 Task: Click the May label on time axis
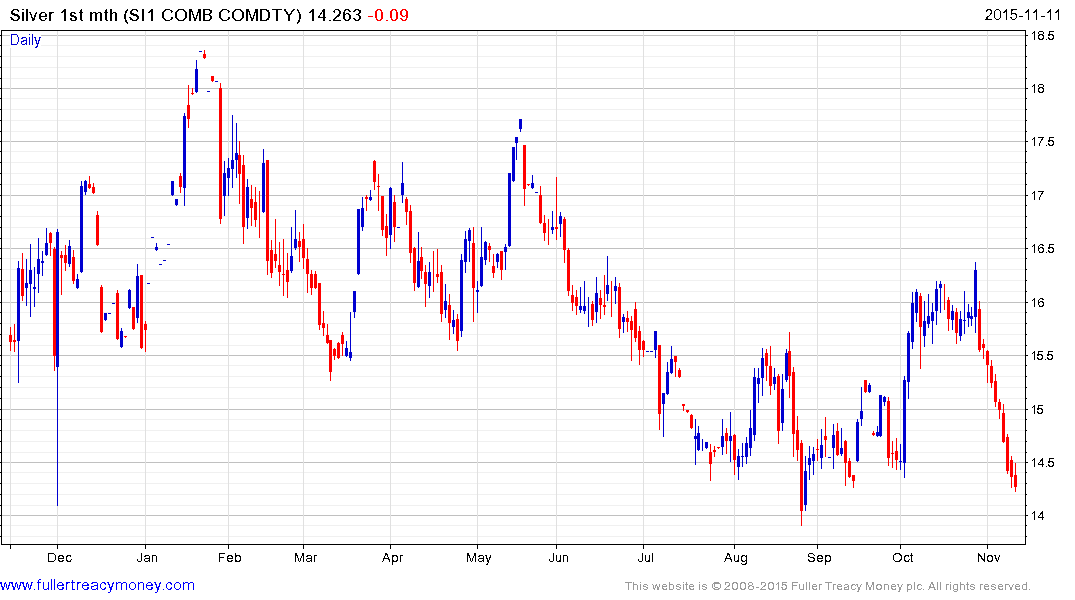[x=479, y=557]
